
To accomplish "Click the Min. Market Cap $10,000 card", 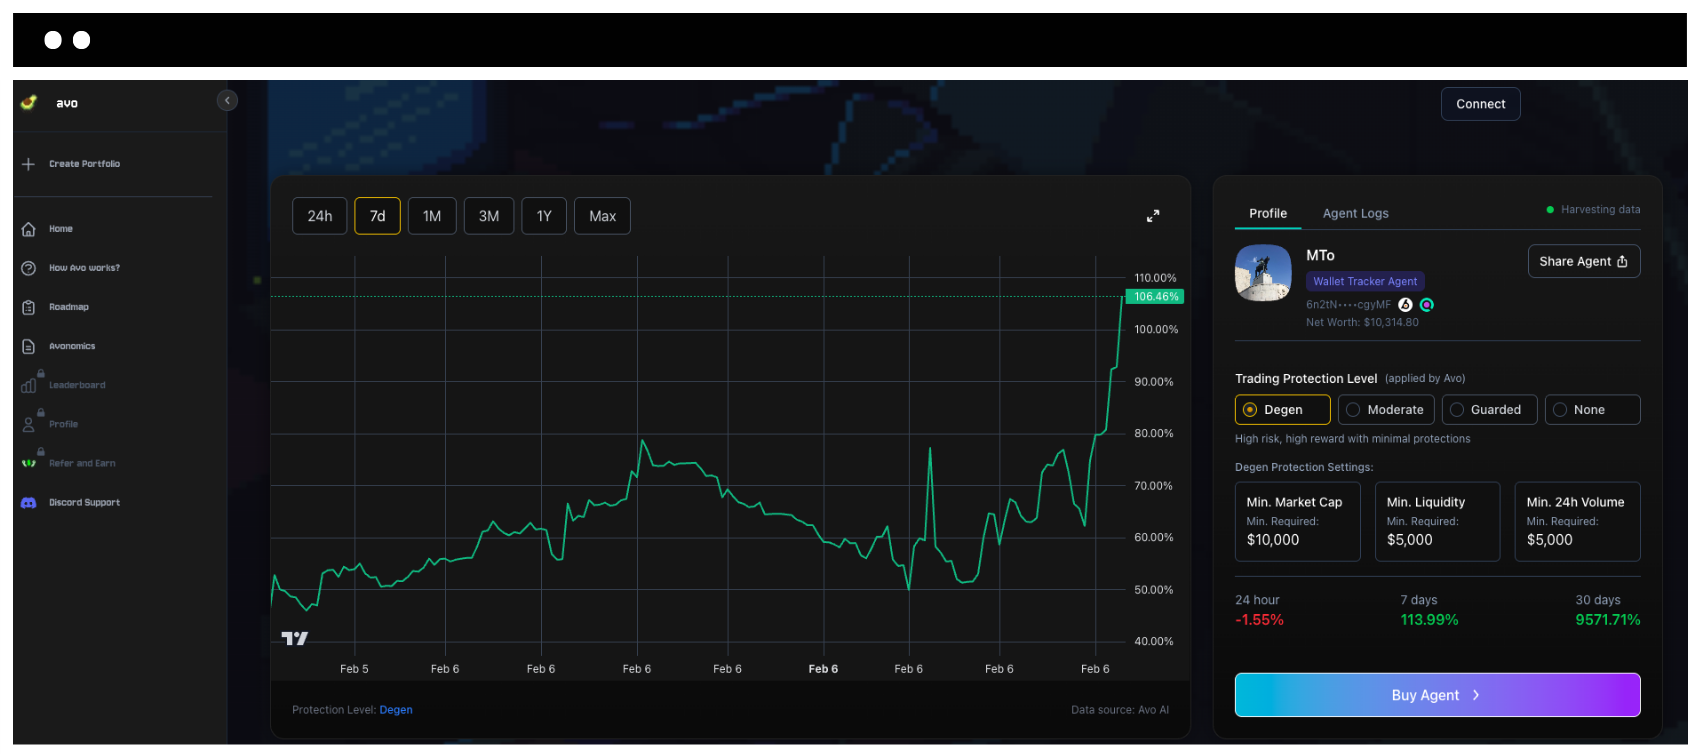I will 1297,521.
